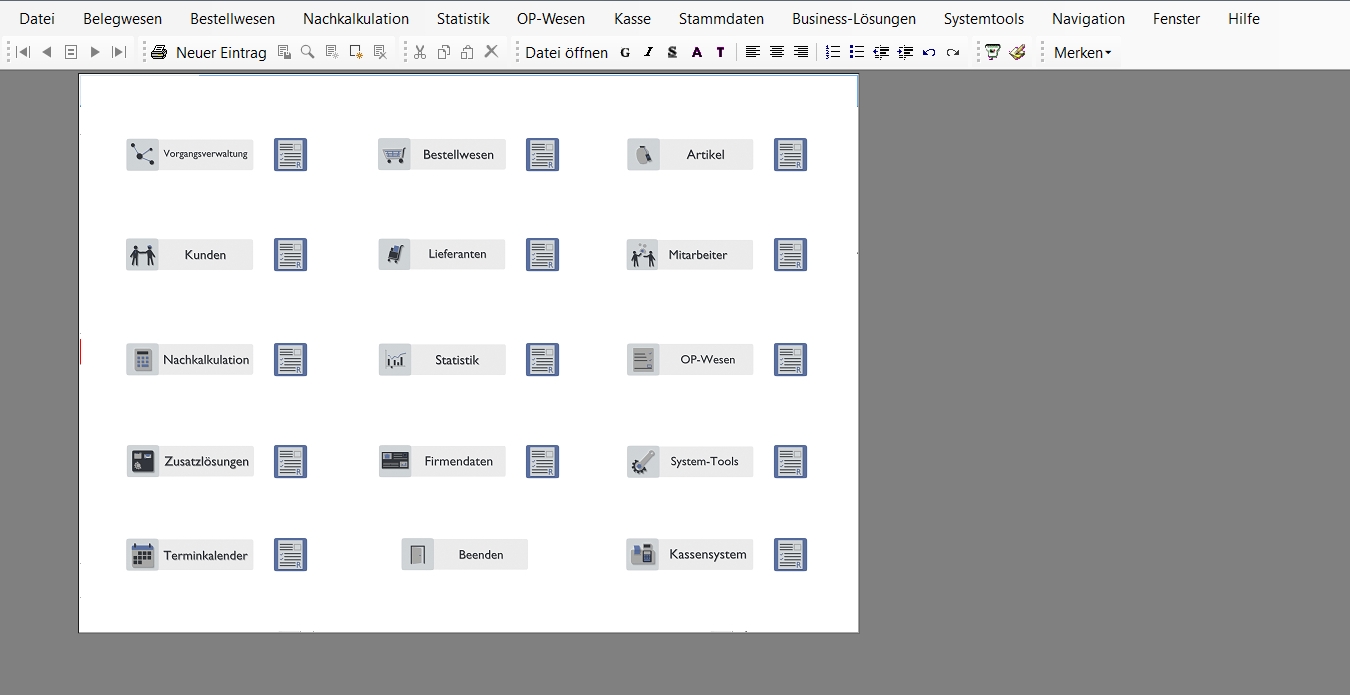Toggle italic formatting with the I icon
This screenshot has height=695, width=1350.
[649, 52]
